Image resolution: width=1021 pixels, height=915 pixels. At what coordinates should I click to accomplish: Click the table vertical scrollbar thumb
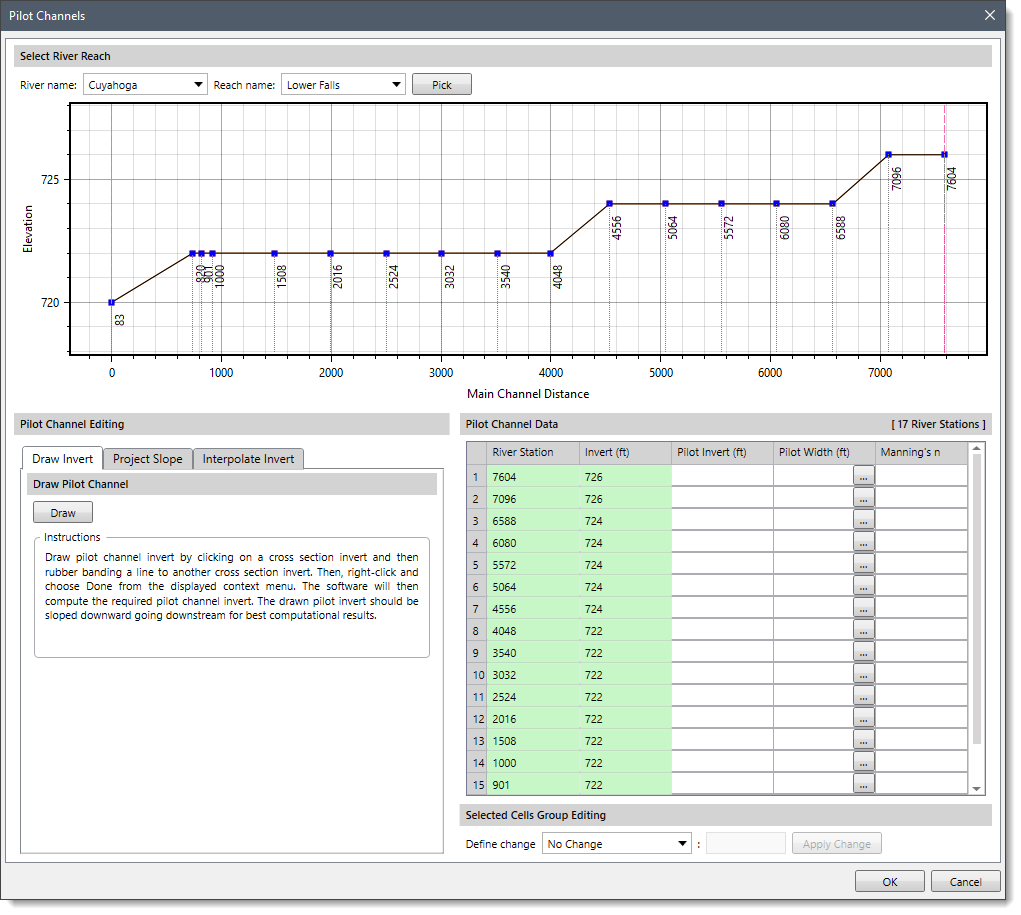pyautogui.click(x=976, y=599)
